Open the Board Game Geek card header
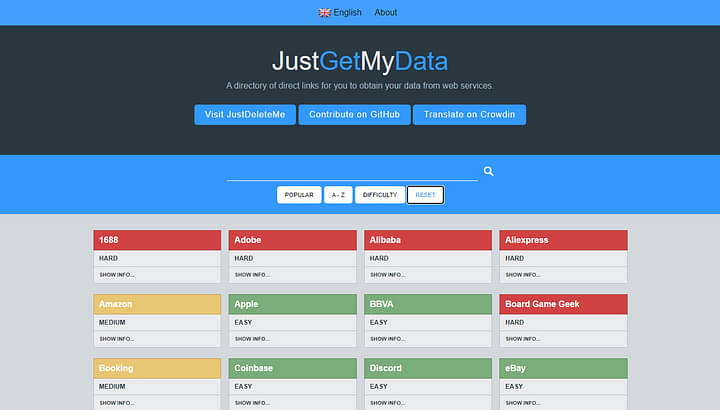The width and height of the screenshot is (720, 410). coord(563,304)
